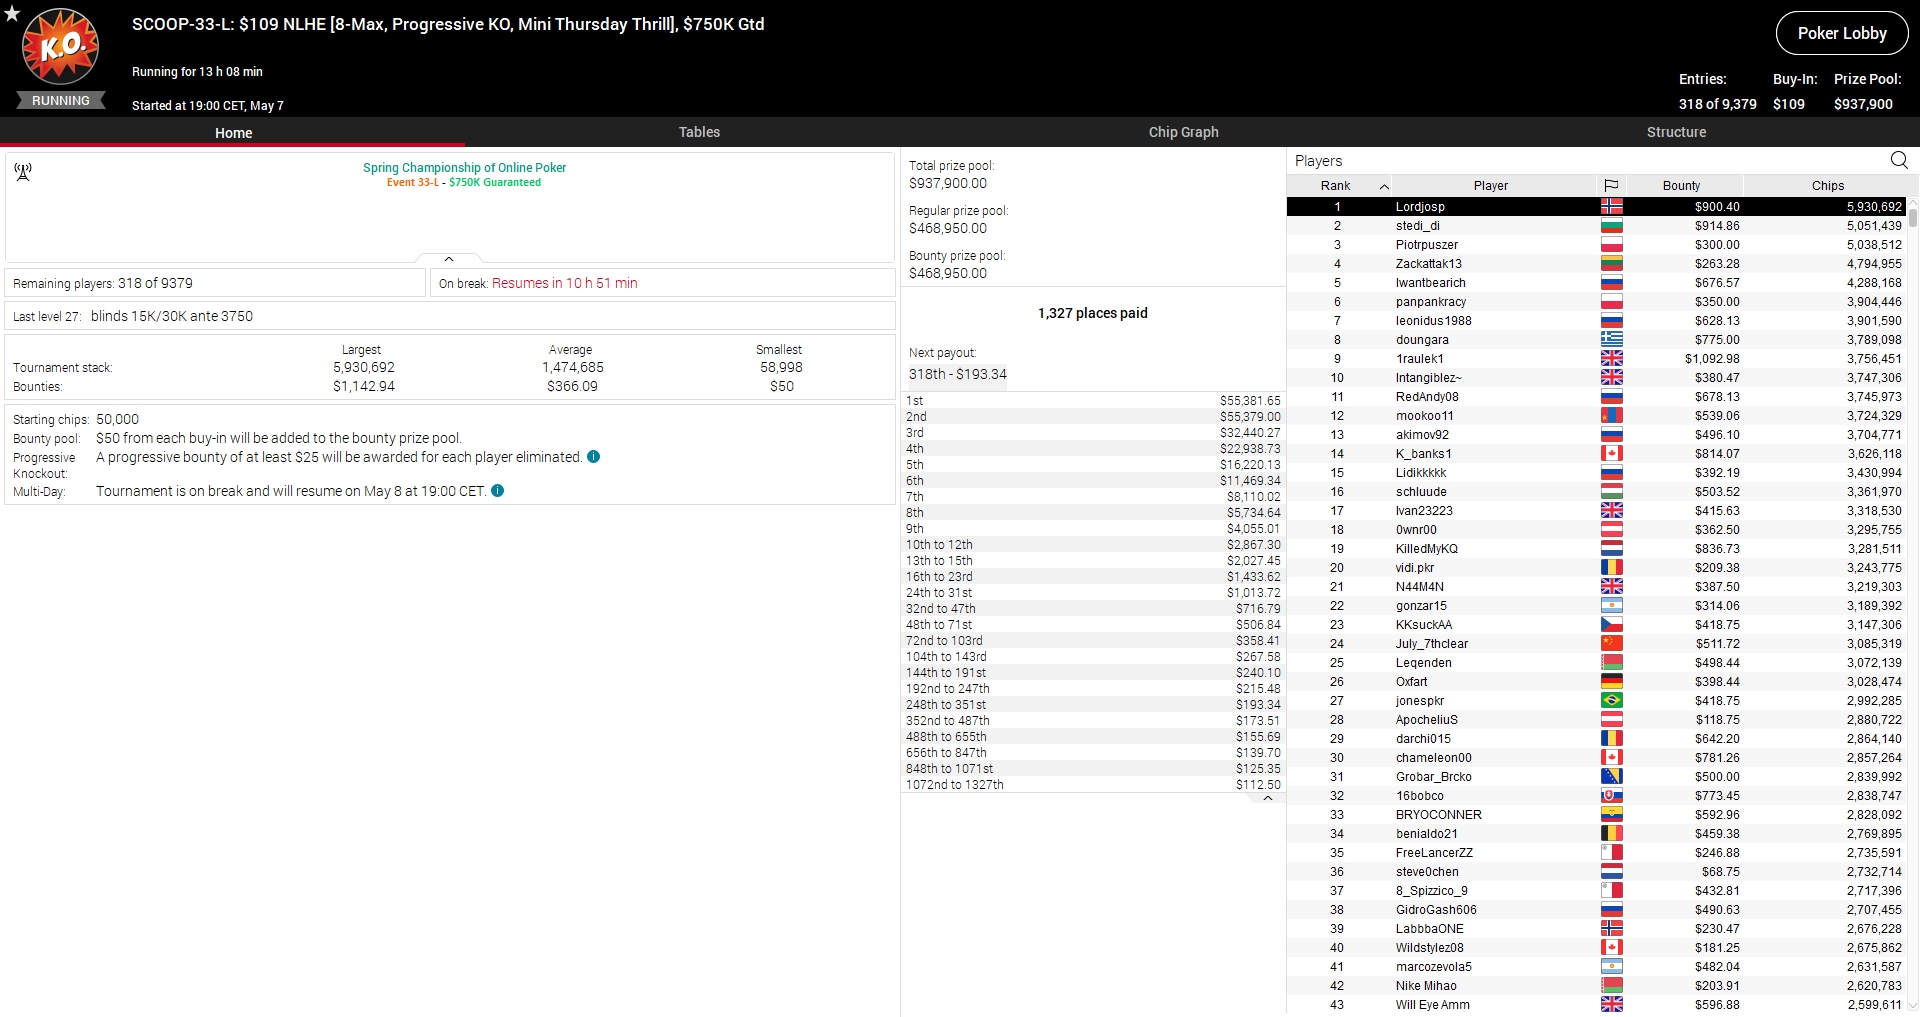Click the players list scrollbar

(x=1913, y=216)
